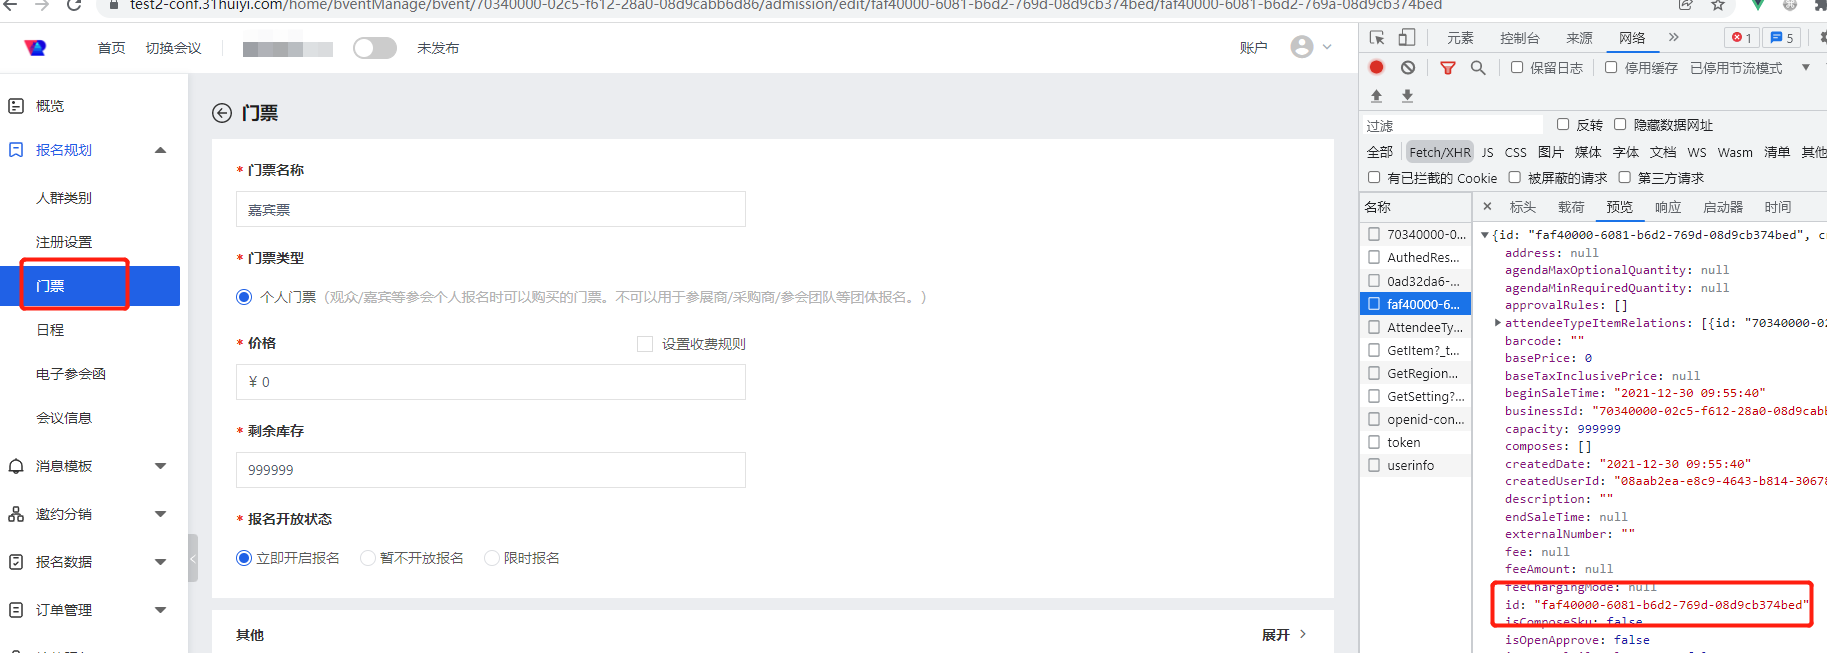Open network search magnifier
Image resolution: width=1827 pixels, height=653 pixels.
tap(1478, 67)
